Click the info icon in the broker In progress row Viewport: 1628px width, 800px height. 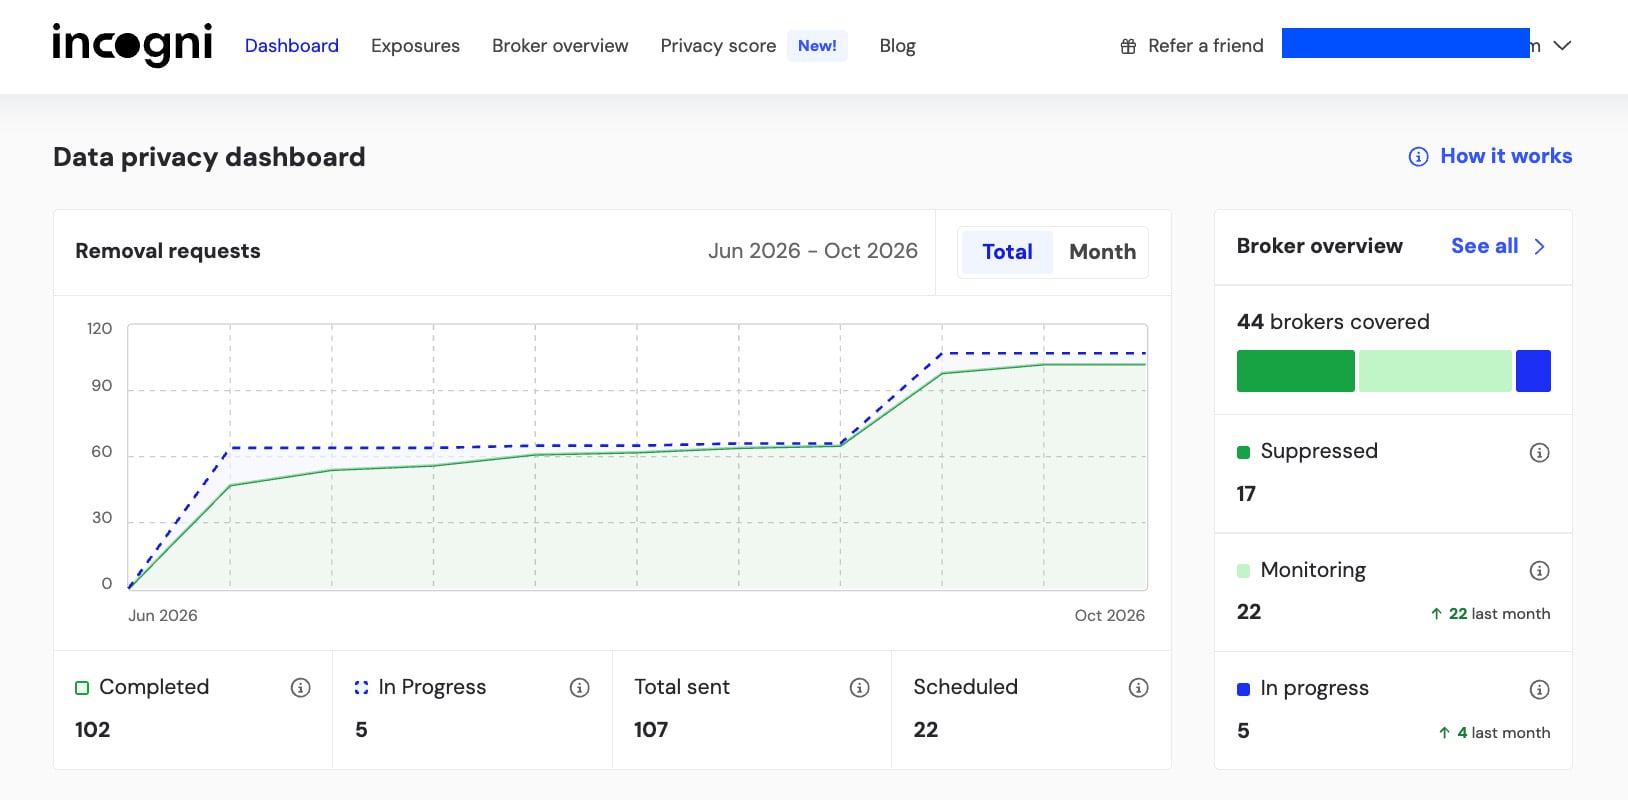pos(1540,689)
